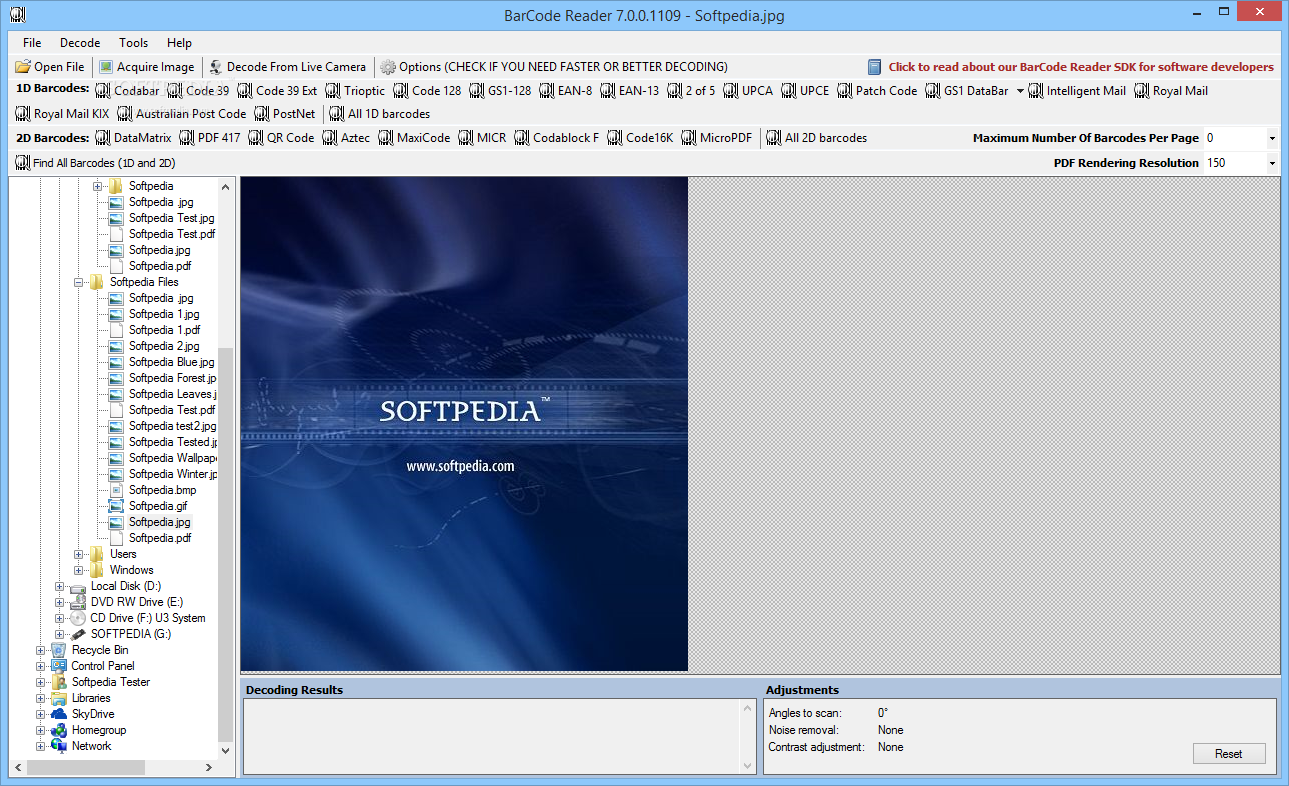Open the Maximum Number Of Barcodes Per Page dropdown
Viewport: 1289px width, 786px height.
[1272, 138]
